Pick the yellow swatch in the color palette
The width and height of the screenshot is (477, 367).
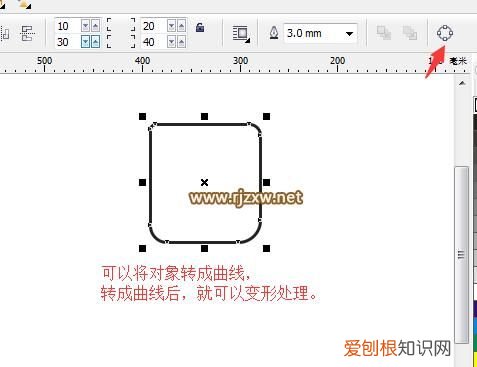point(475,358)
